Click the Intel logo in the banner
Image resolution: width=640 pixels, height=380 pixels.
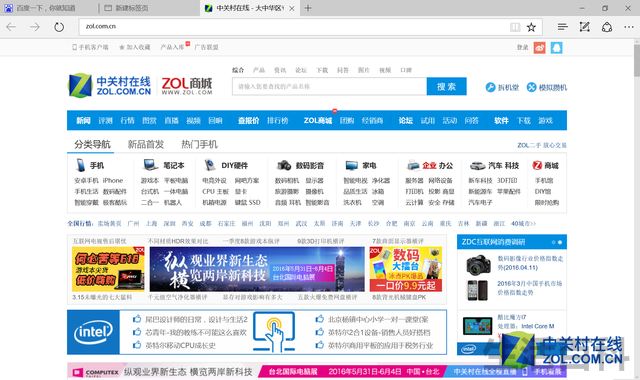pyautogui.click(x=93, y=332)
